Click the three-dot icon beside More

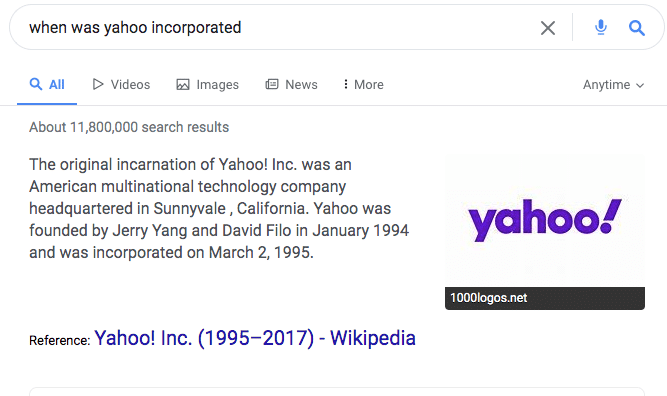345,84
